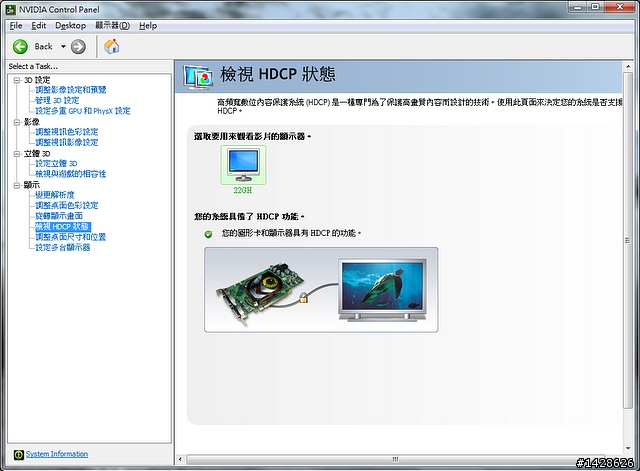
Task: Close the NVIDIA Control Panel window
Action: click(x=620, y=7)
